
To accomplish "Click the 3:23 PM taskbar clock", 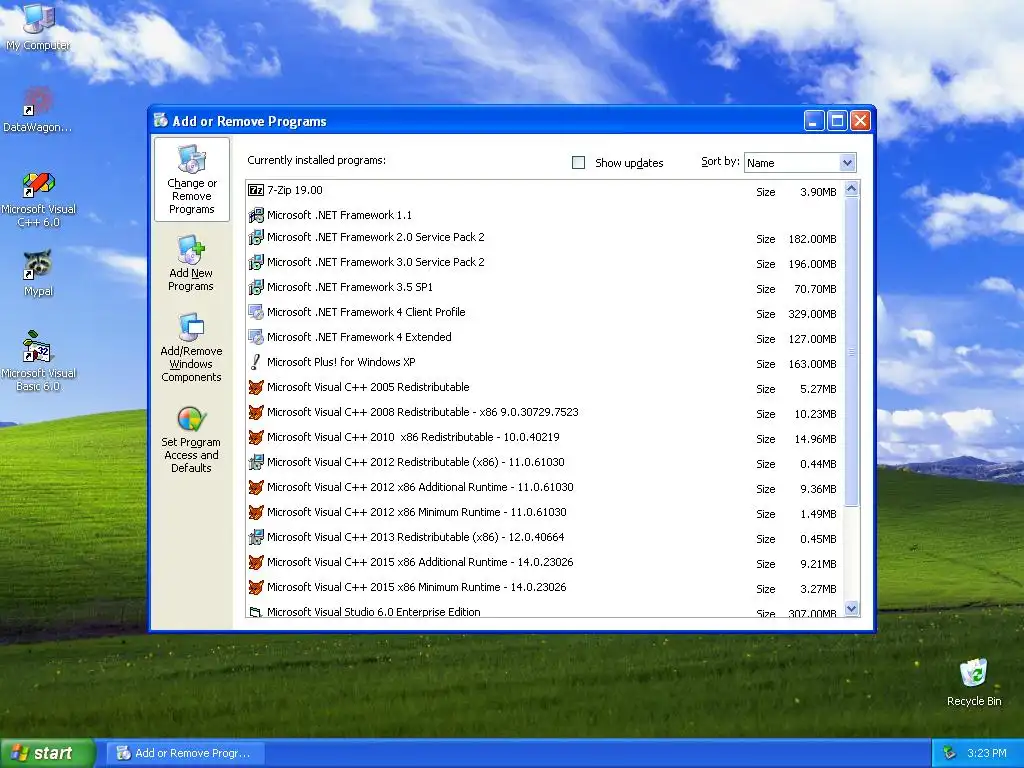I will pyautogui.click(x=987, y=753).
